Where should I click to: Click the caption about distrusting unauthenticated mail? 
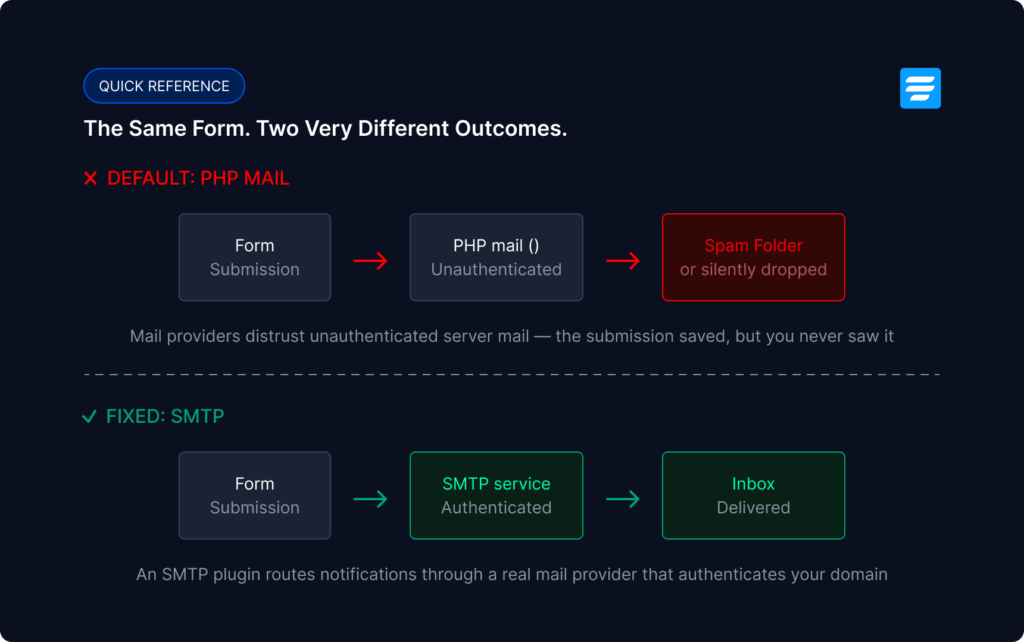point(512,336)
